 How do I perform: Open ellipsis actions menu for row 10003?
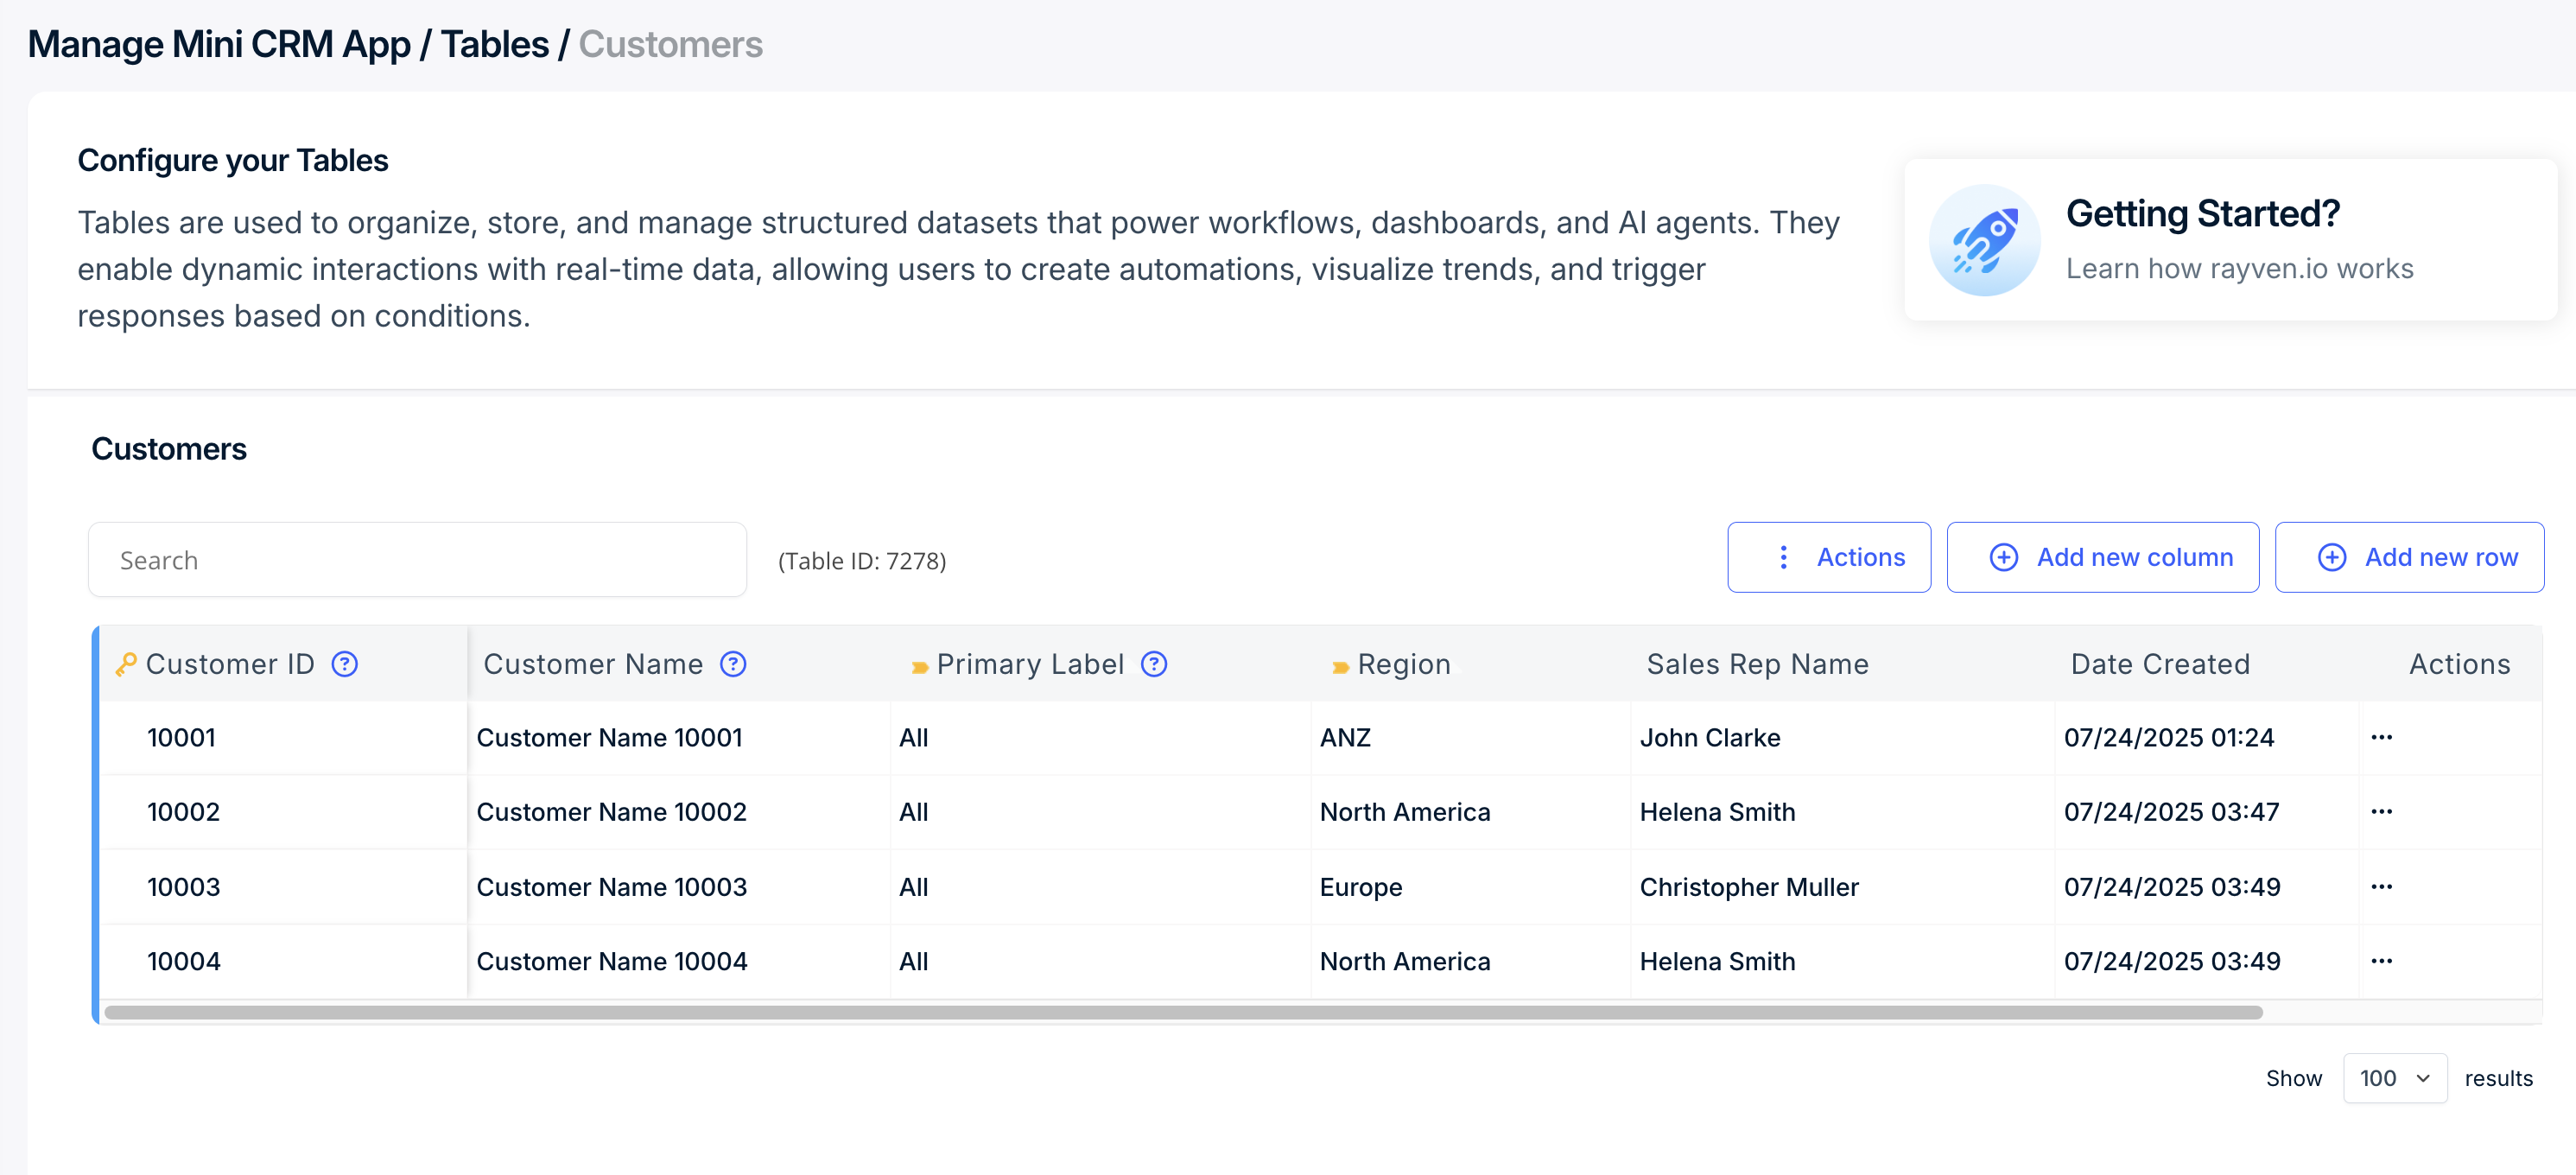point(2381,887)
